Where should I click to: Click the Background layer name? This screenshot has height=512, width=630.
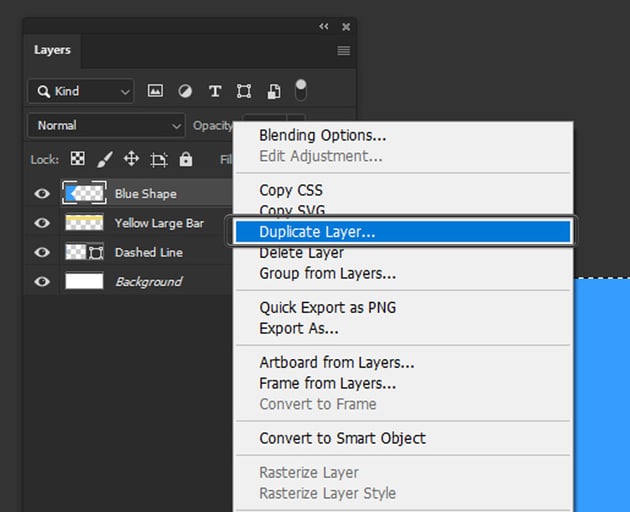(149, 282)
